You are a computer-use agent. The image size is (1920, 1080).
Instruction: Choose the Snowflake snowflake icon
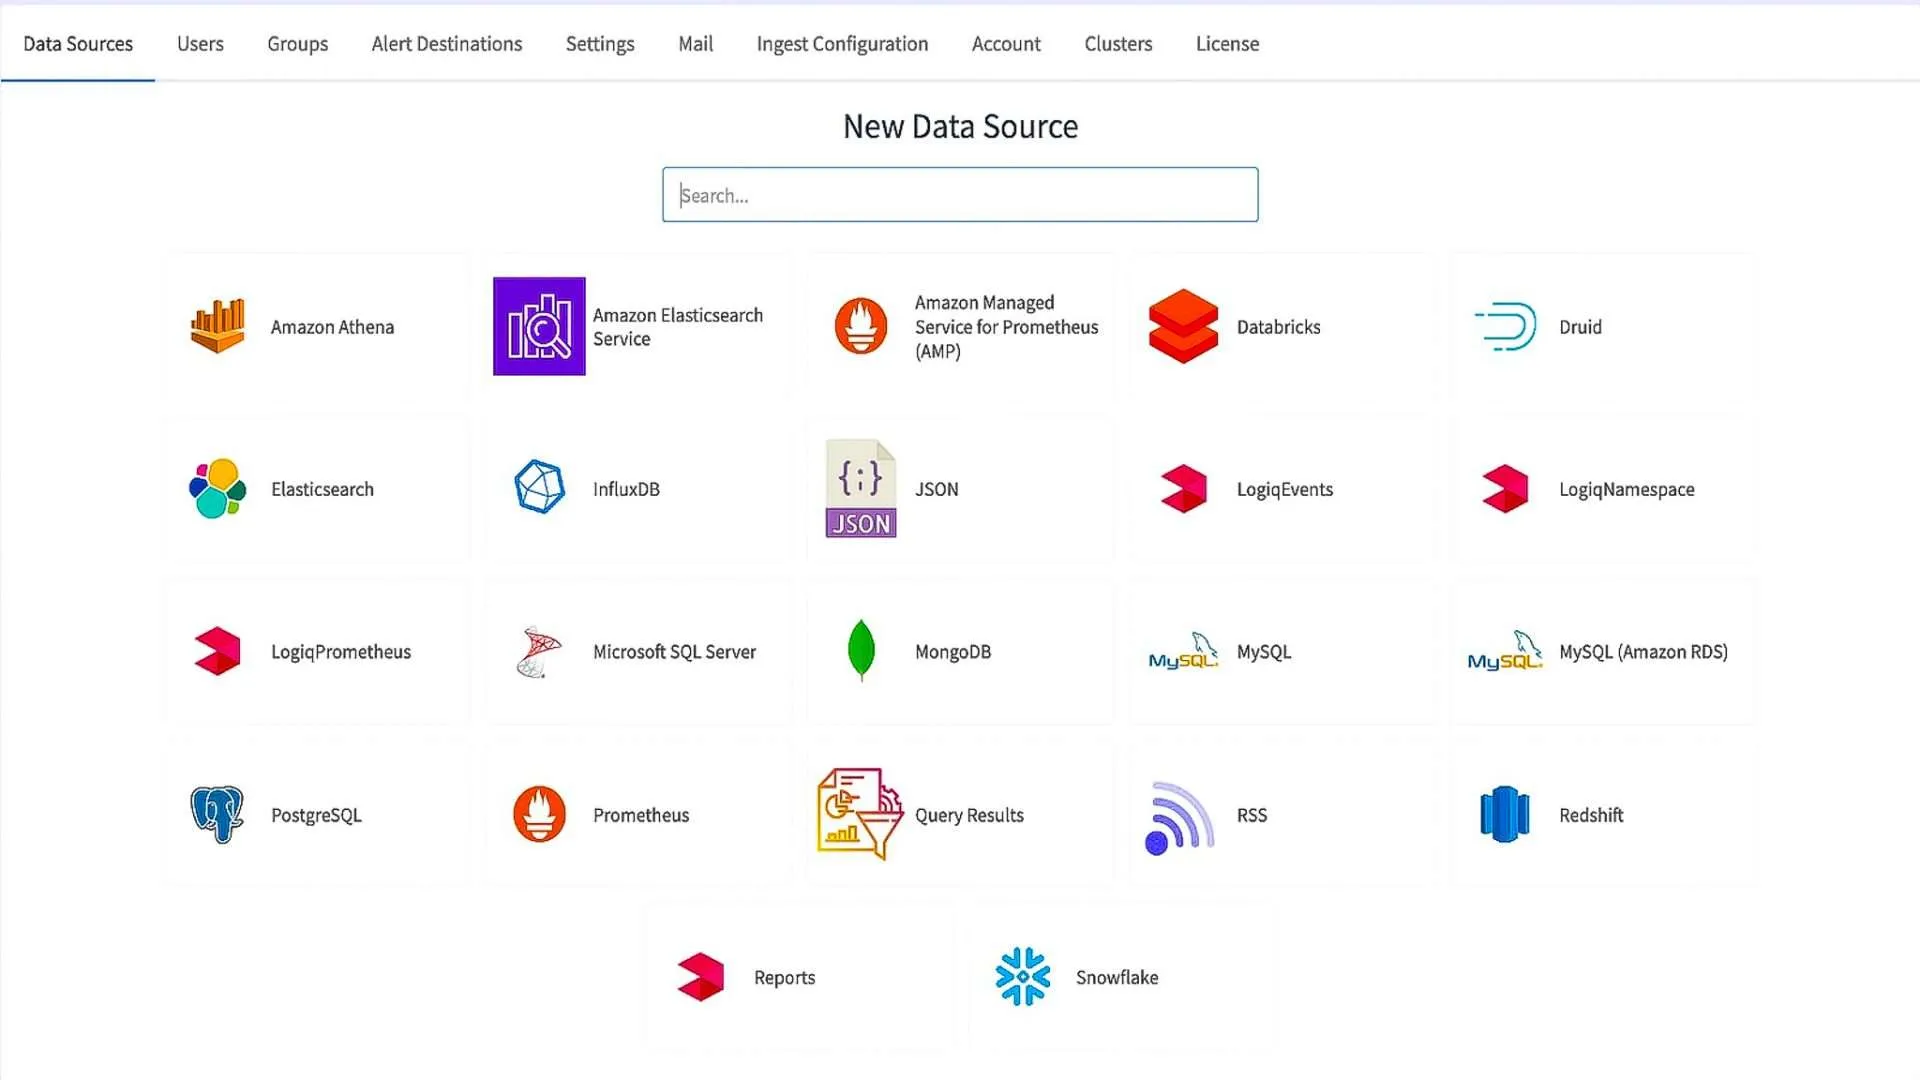[x=1023, y=976]
